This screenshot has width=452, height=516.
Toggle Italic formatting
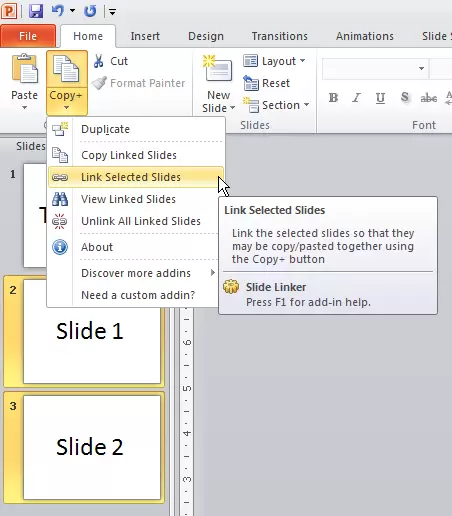click(x=356, y=98)
